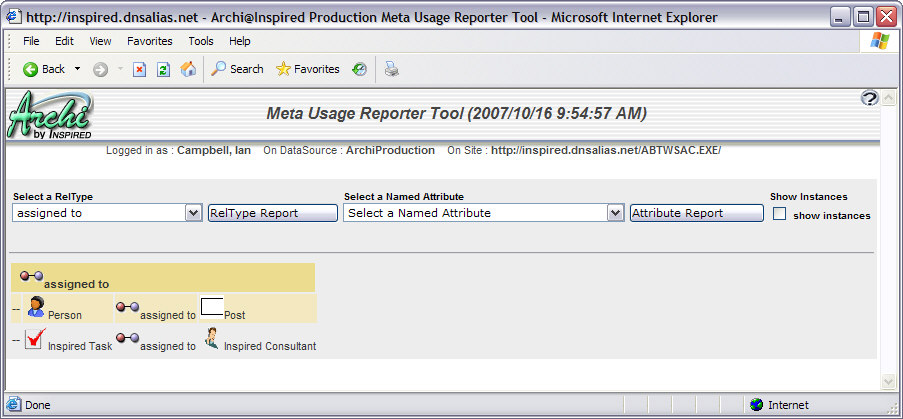Open the Tools menu
Image resolution: width=903 pixels, height=419 pixels.
201,41
